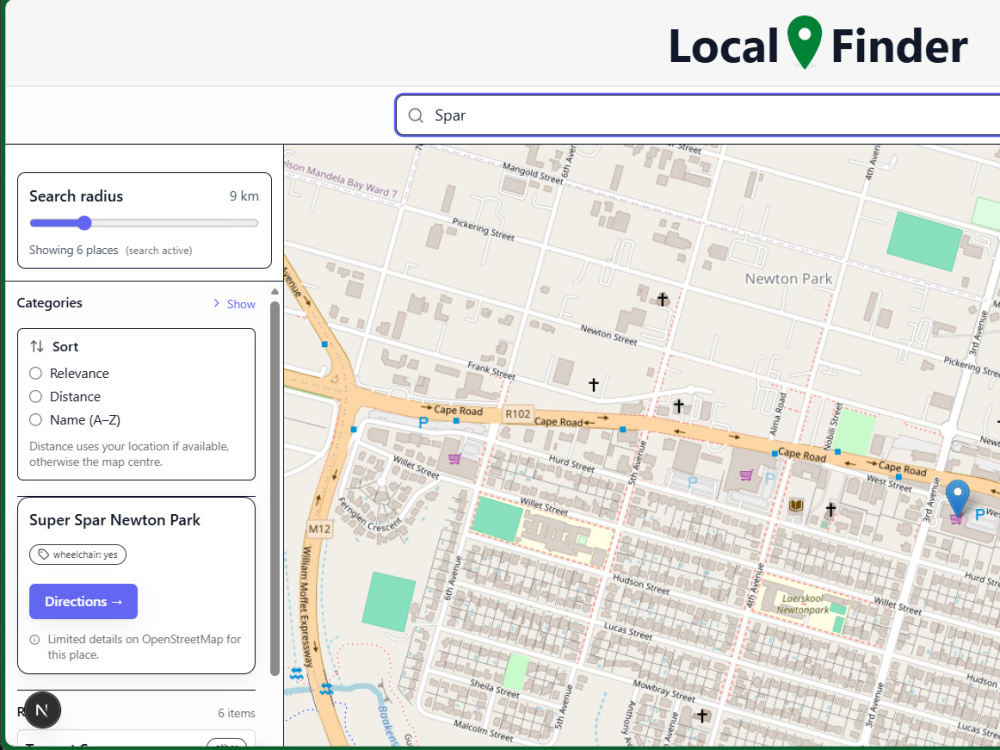This screenshot has height=750, width=1000.
Task: Click the sidebar vertical scrollbar
Action: tap(275, 488)
